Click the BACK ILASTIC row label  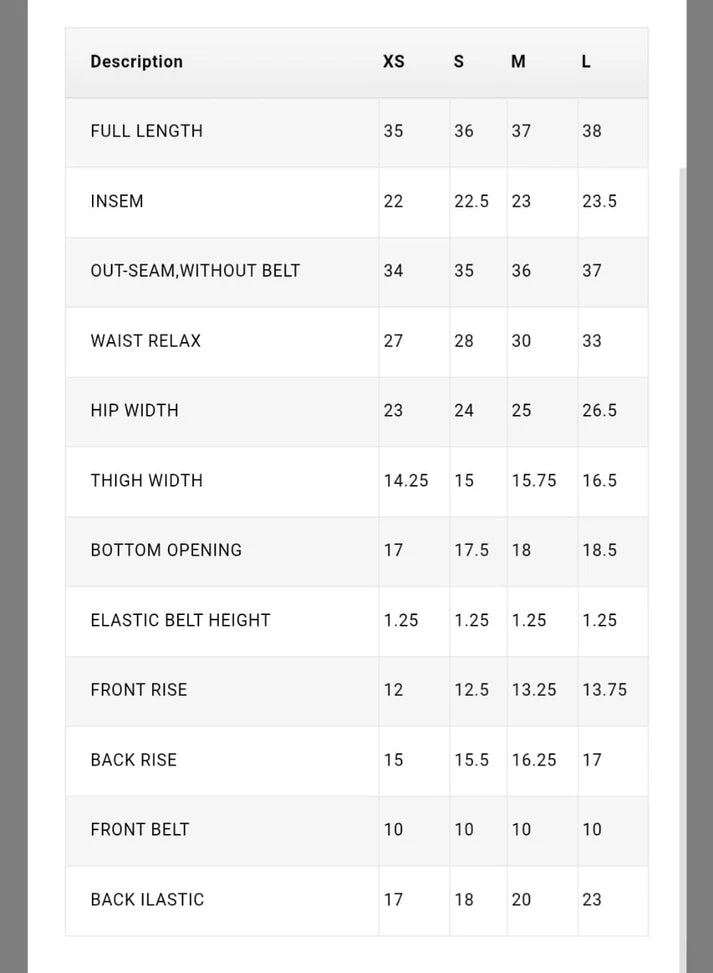pos(147,899)
